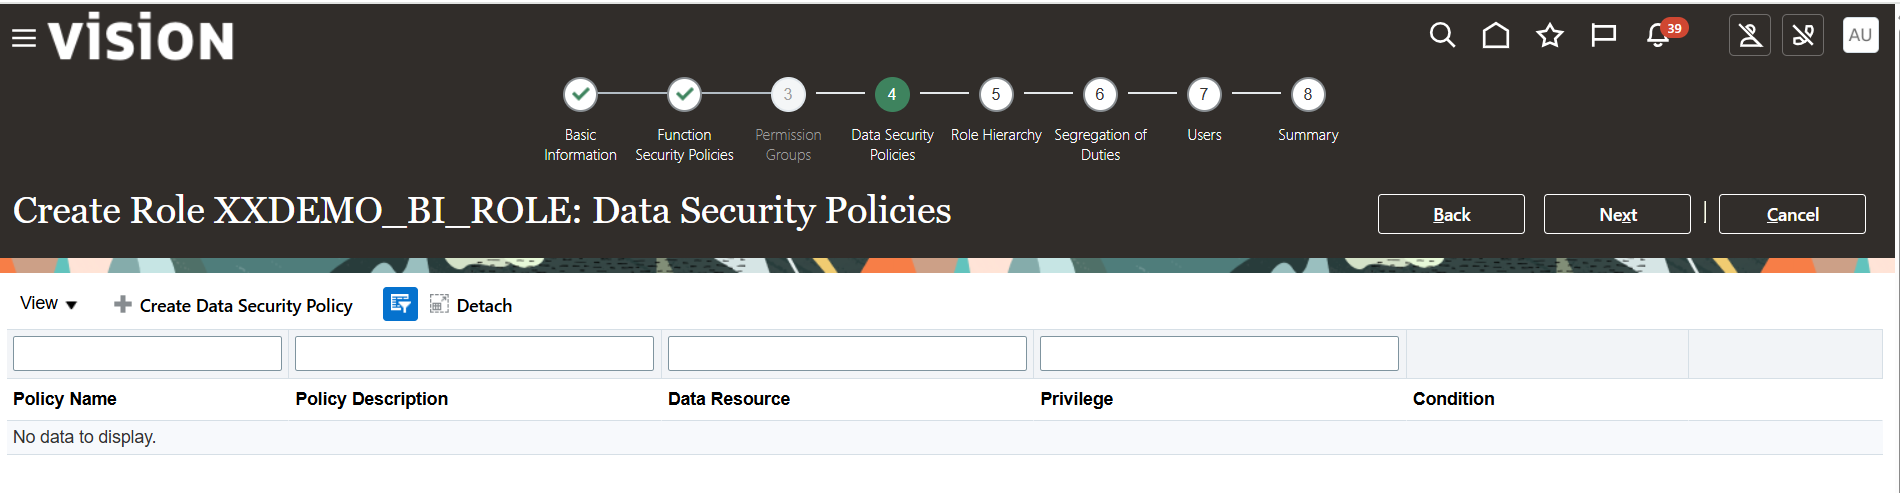Screen dimensions: 1900x493
Task: Open notifications bell with 39 badge
Action: [x=1659, y=36]
